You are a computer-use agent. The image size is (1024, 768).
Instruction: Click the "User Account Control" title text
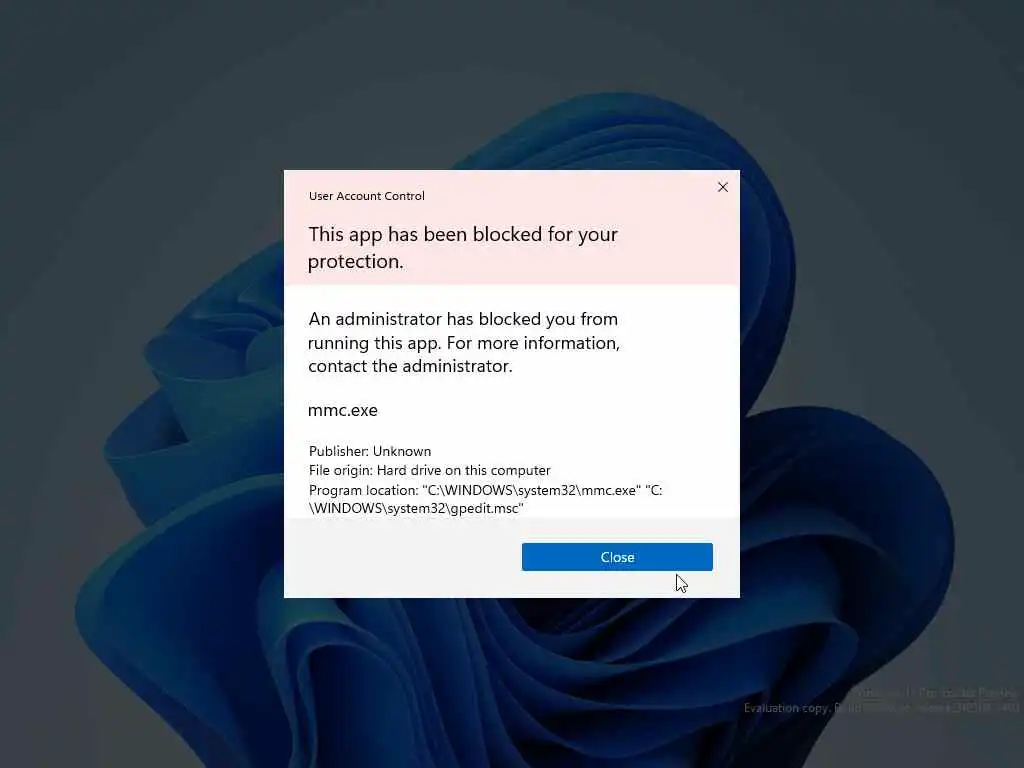tap(366, 196)
